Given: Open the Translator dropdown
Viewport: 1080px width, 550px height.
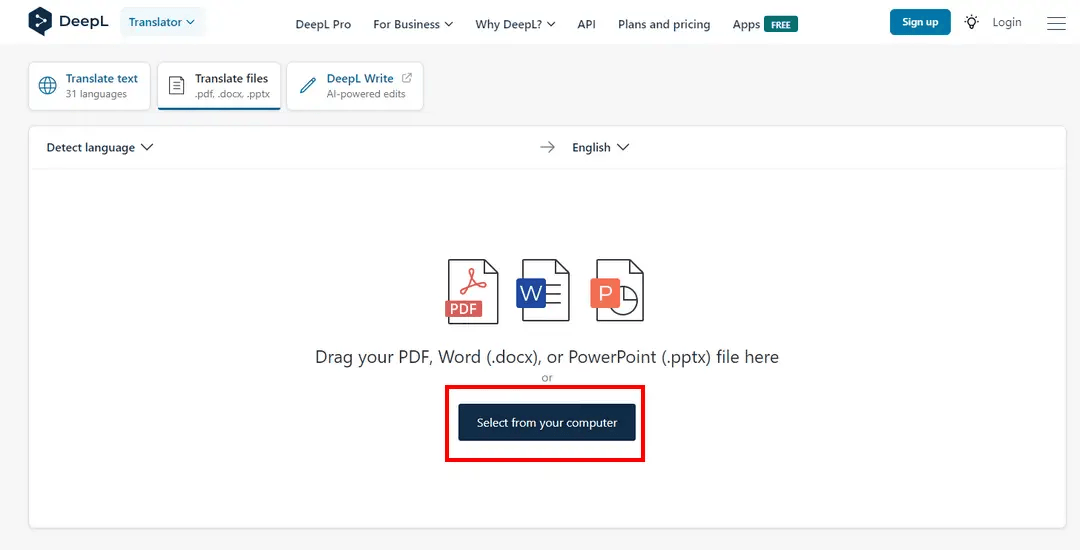Looking at the screenshot, I should coord(162,22).
